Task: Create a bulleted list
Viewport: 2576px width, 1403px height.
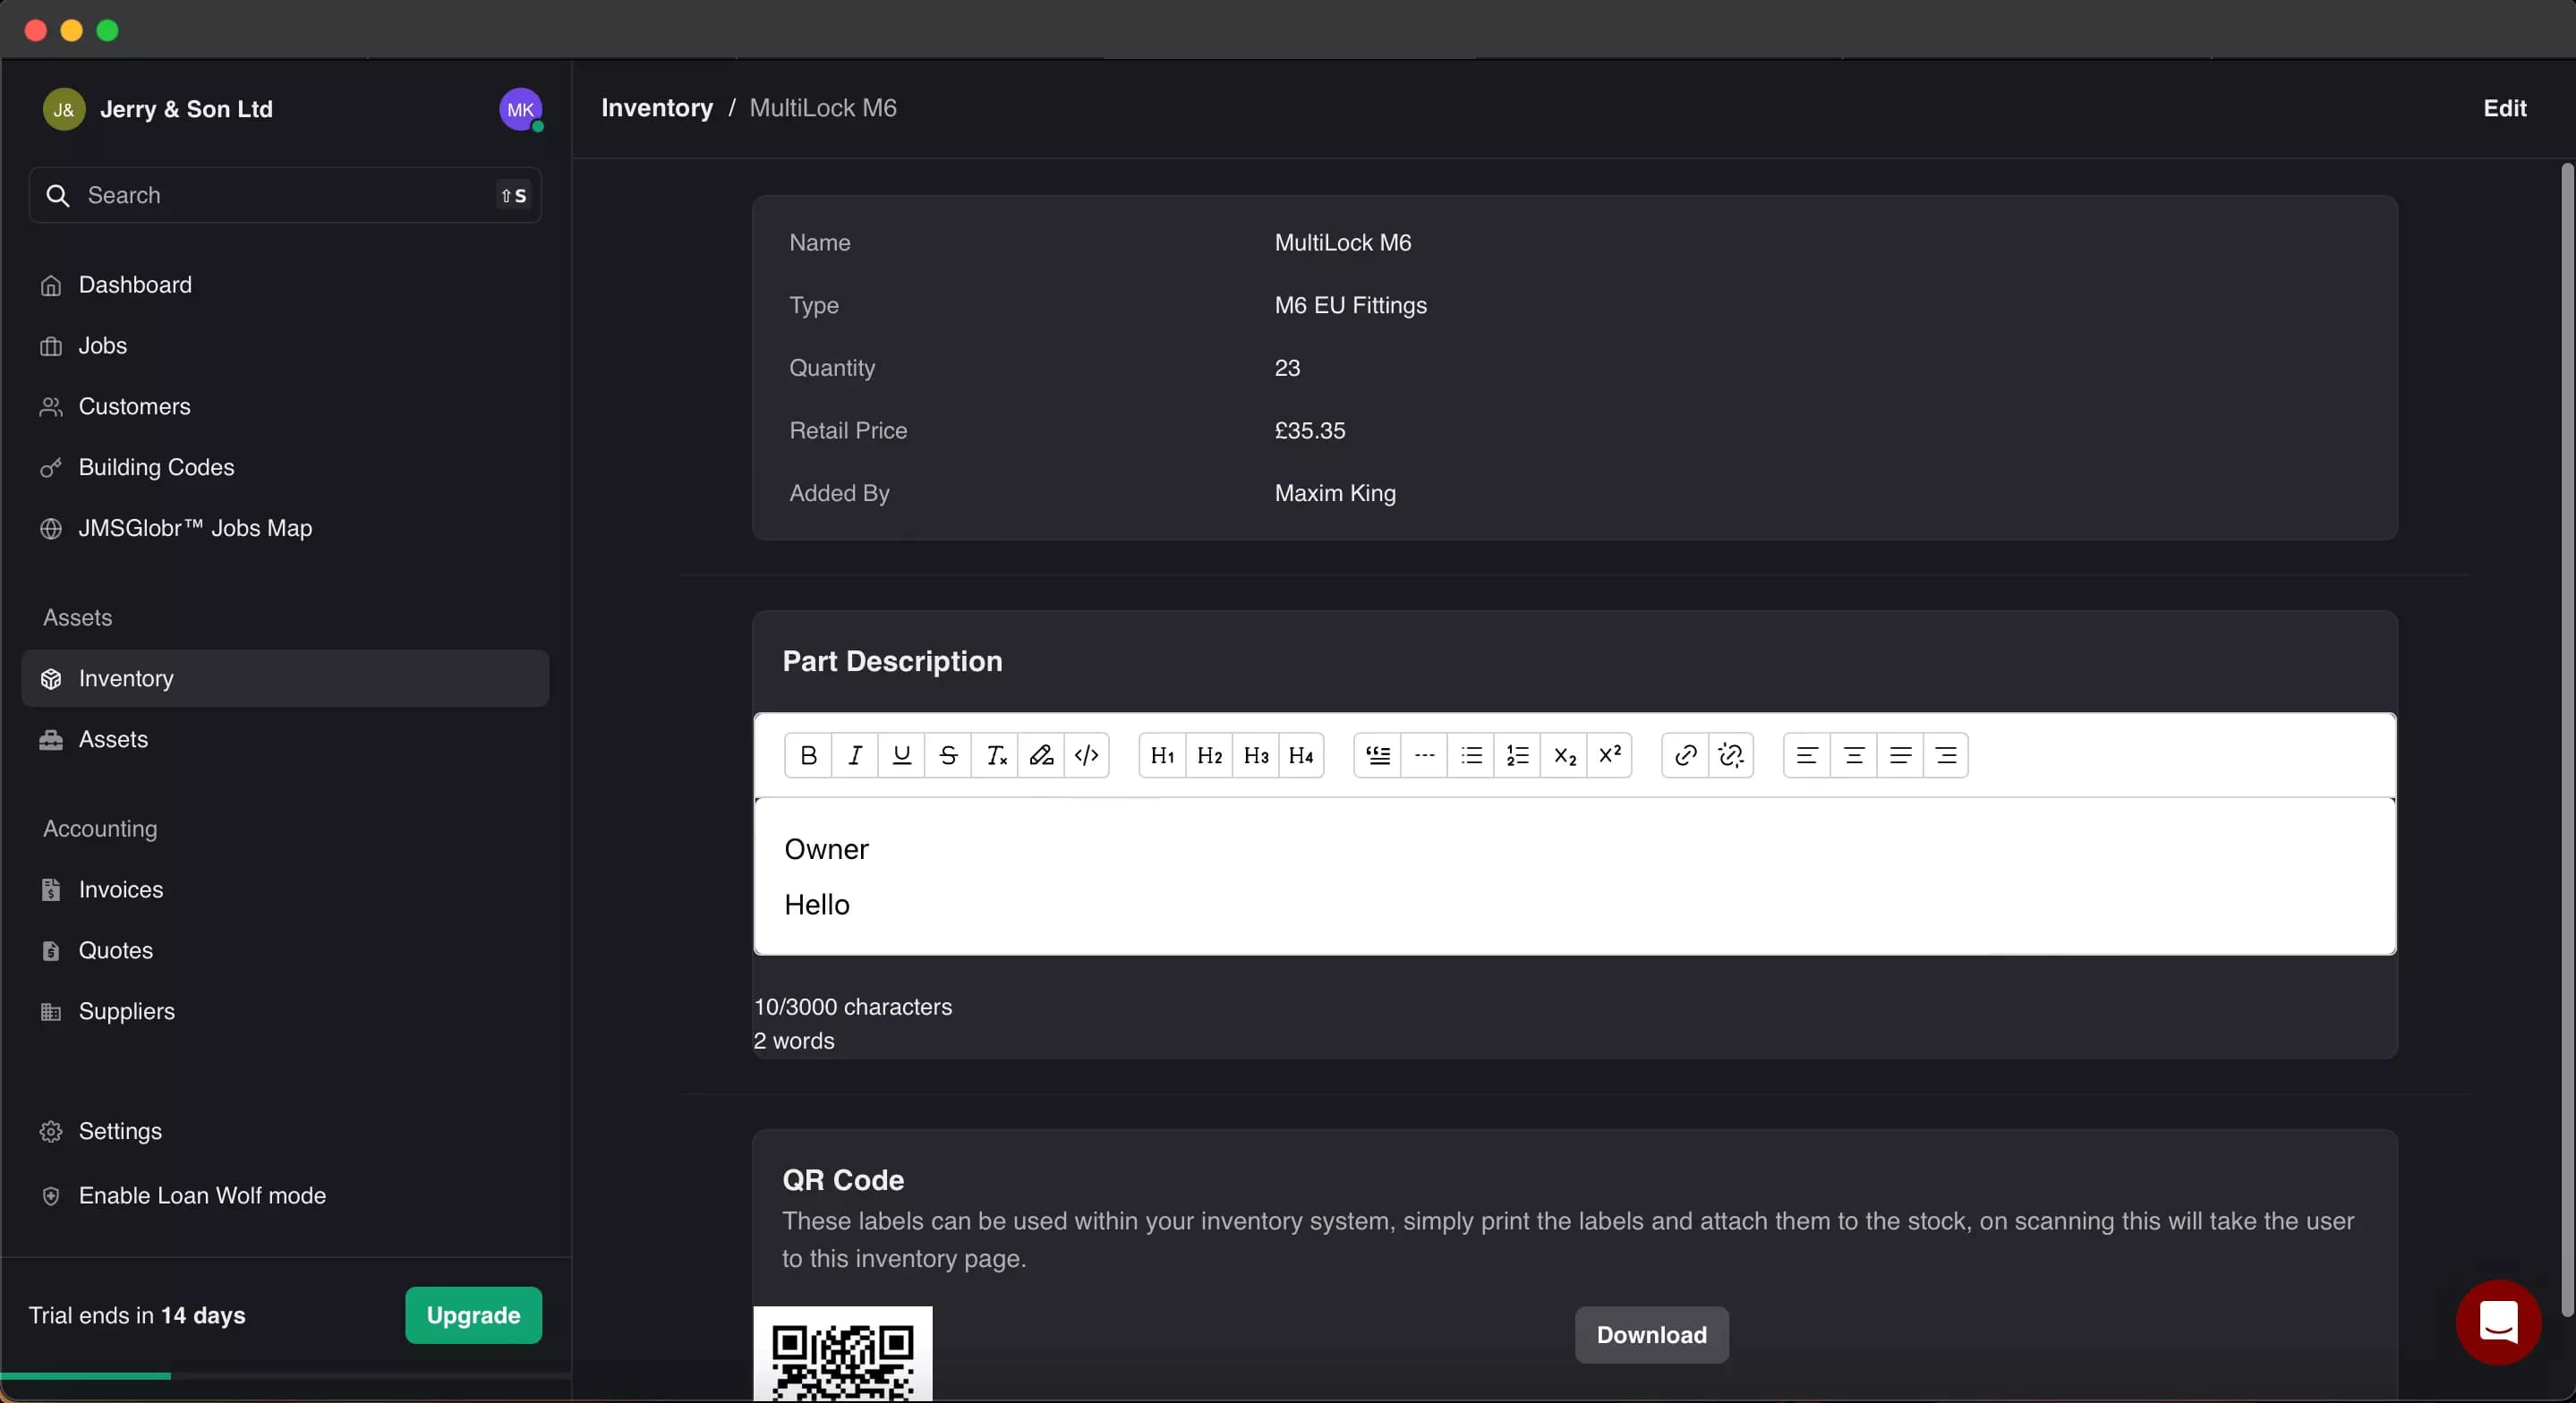Action: tap(1471, 755)
